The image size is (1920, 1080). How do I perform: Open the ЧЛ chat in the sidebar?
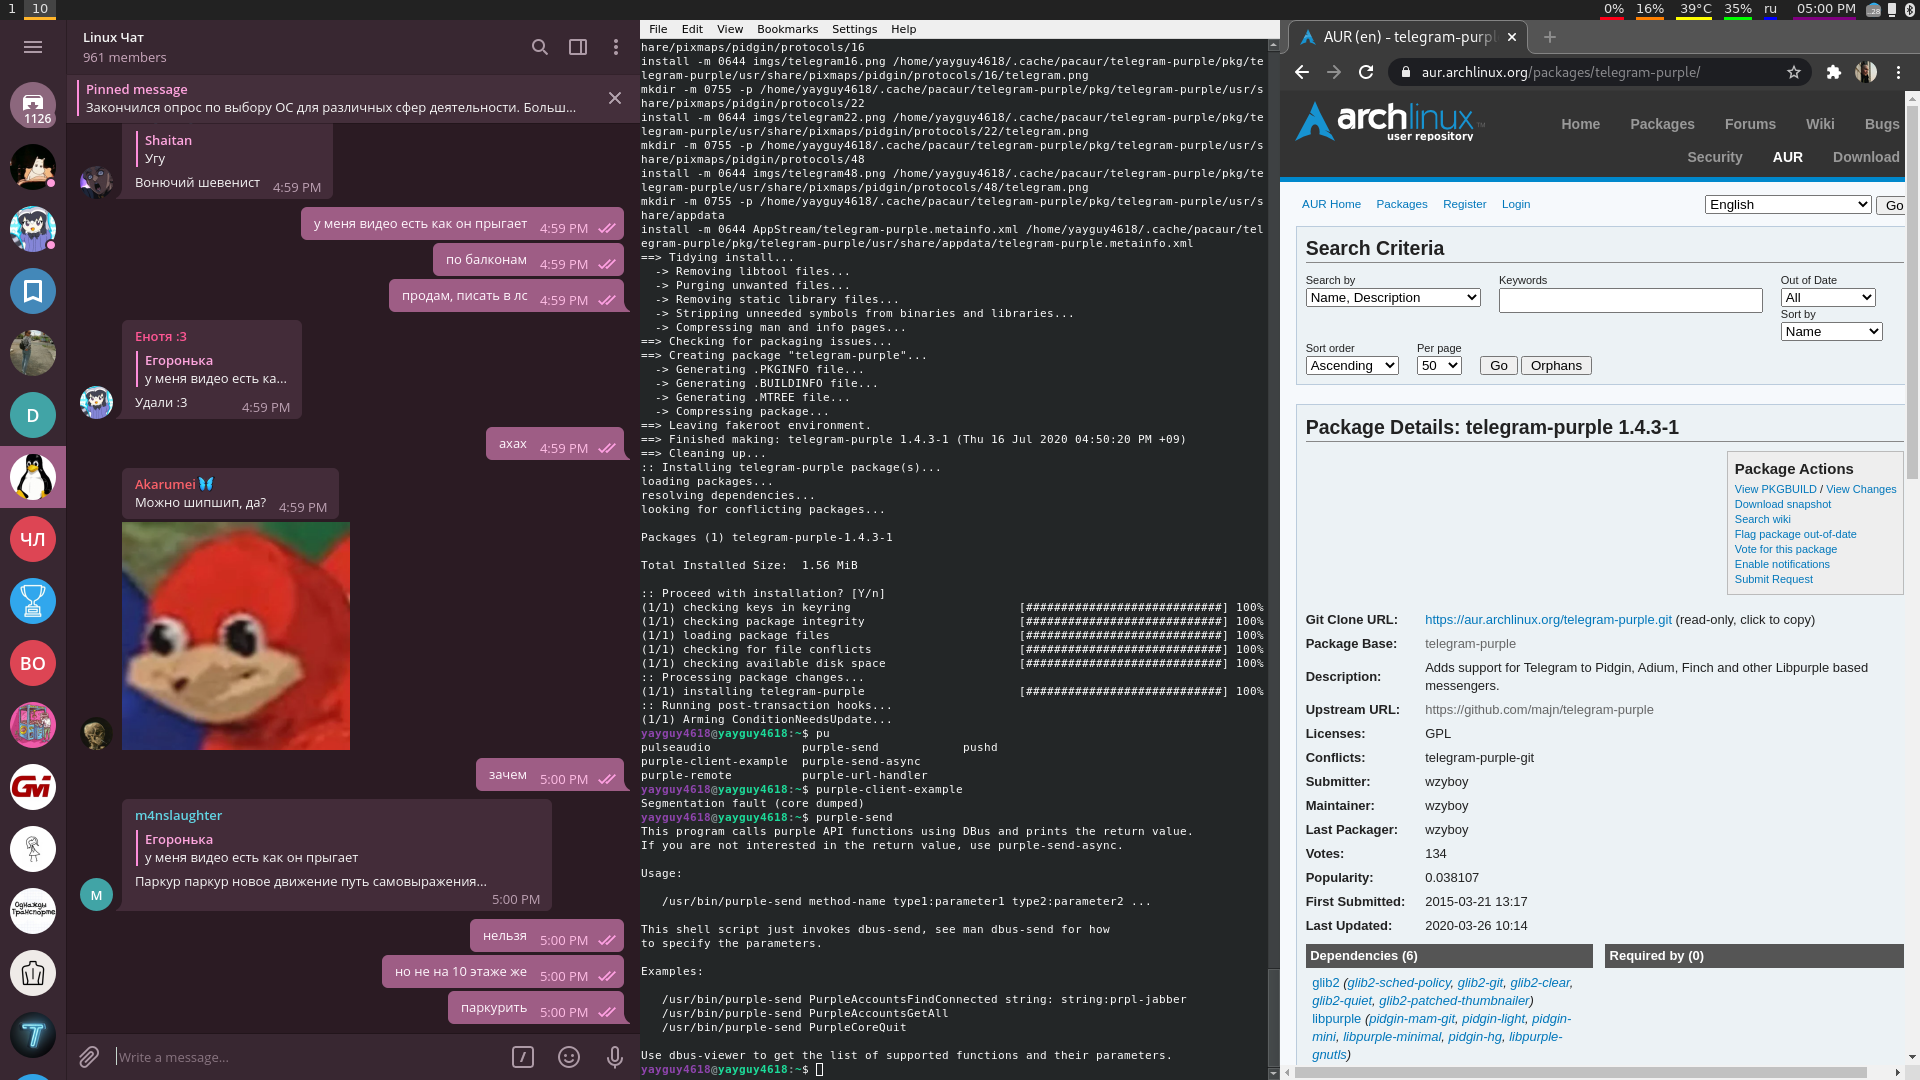[33, 539]
